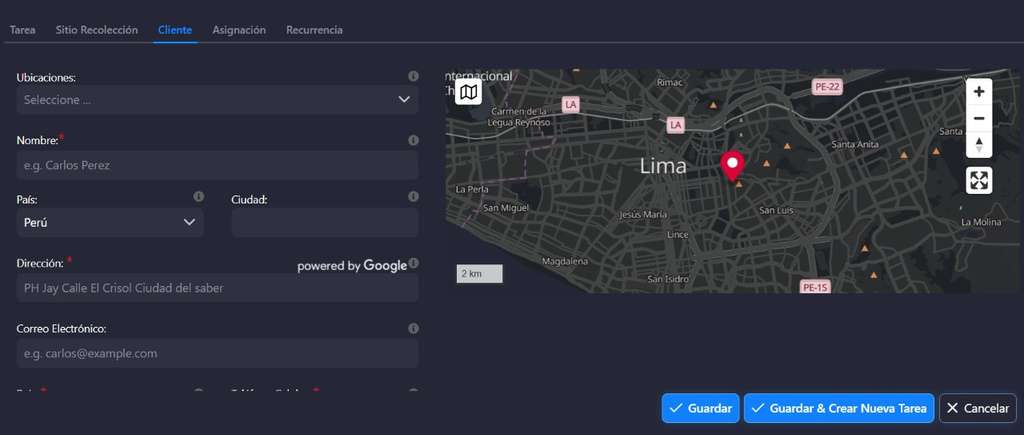Open the Ubicaciones dropdown
Viewport: 1024px width, 435px height.
pyautogui.click(x=217, y=100)
